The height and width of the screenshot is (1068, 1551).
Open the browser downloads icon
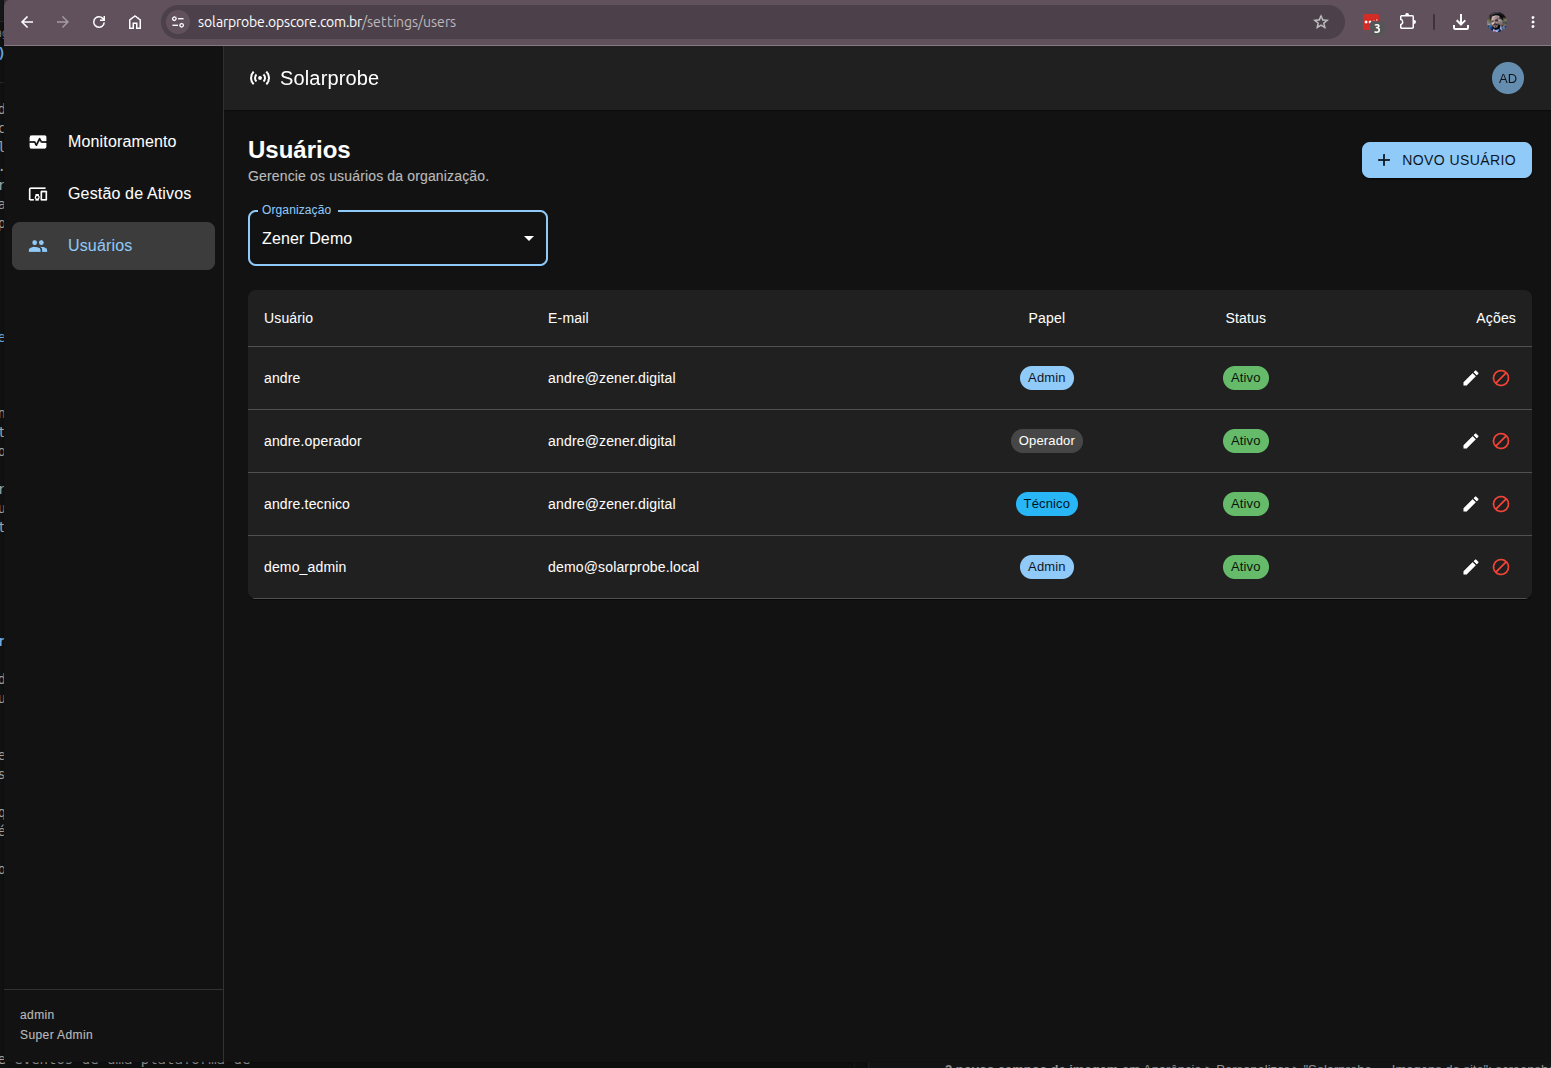click(x=1461, y=22)
